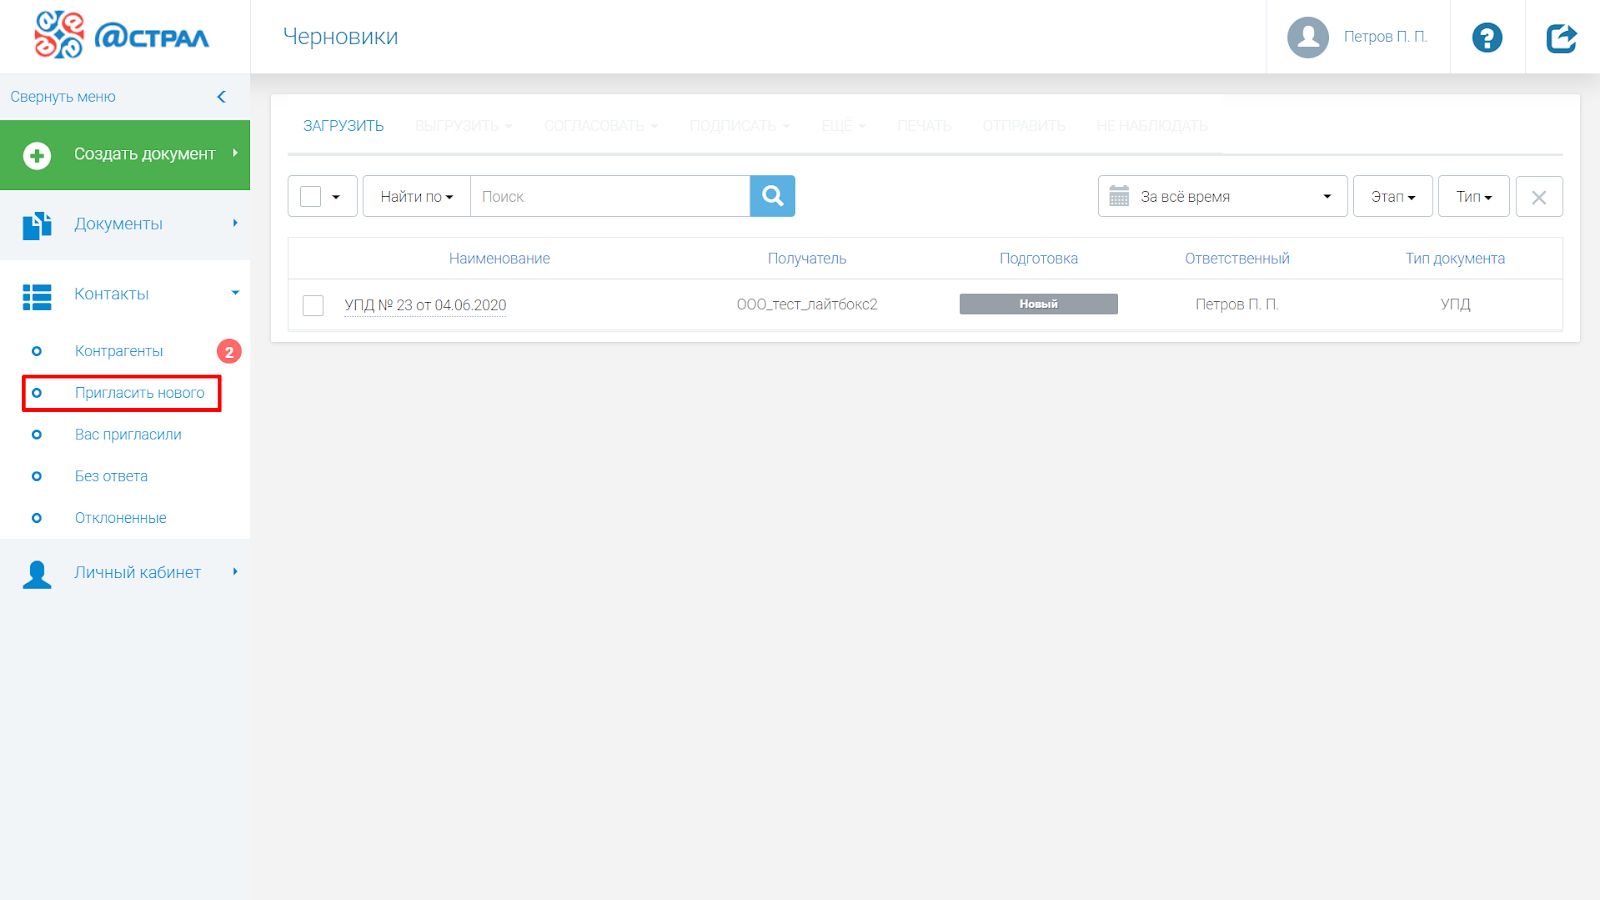
Task: Click the Контакты menu label
Action: click(111, 294)
